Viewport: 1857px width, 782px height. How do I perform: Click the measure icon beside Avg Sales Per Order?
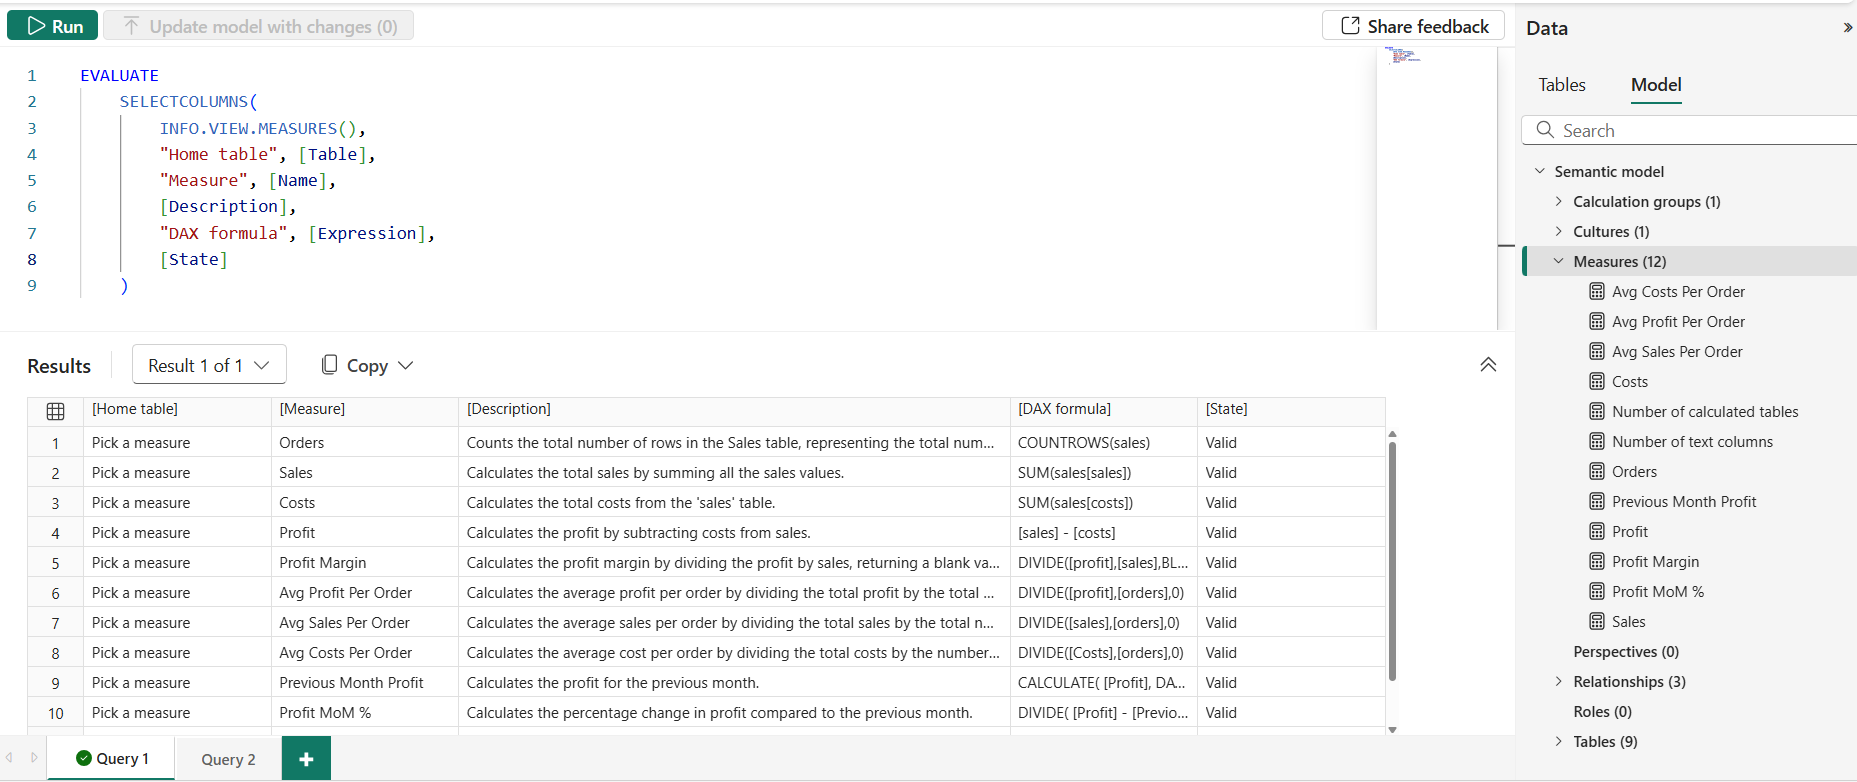coord(1597,352)
